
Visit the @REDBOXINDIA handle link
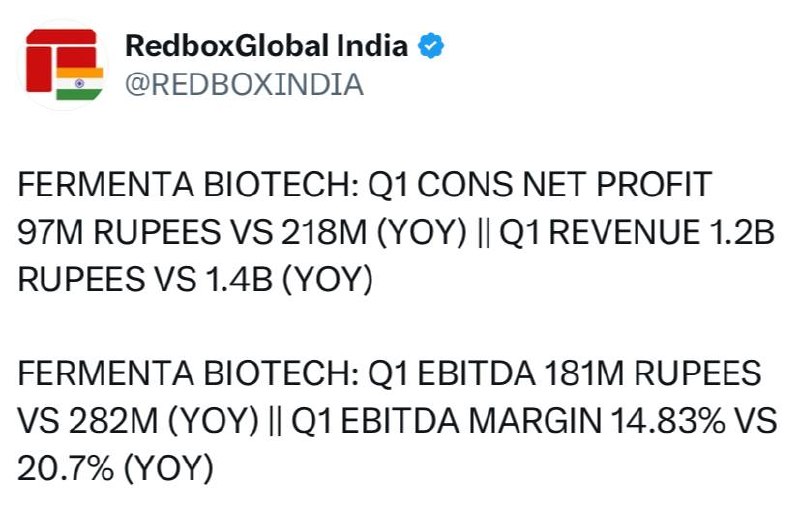coord(244,85)
